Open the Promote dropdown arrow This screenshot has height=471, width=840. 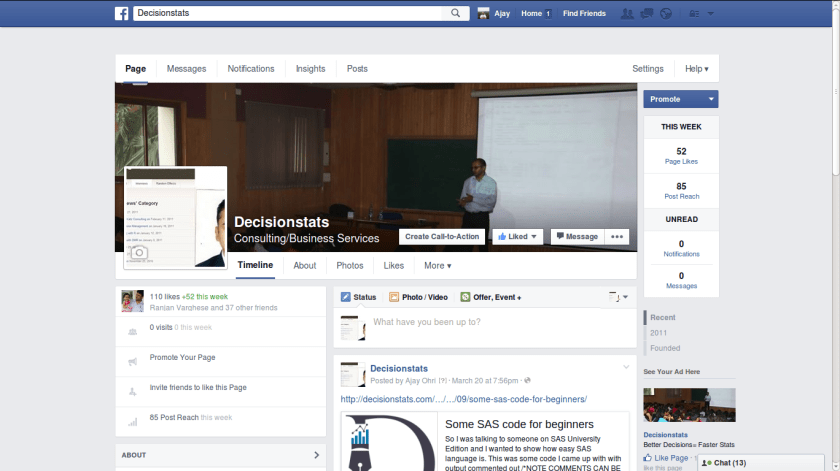tap(711, 99)
